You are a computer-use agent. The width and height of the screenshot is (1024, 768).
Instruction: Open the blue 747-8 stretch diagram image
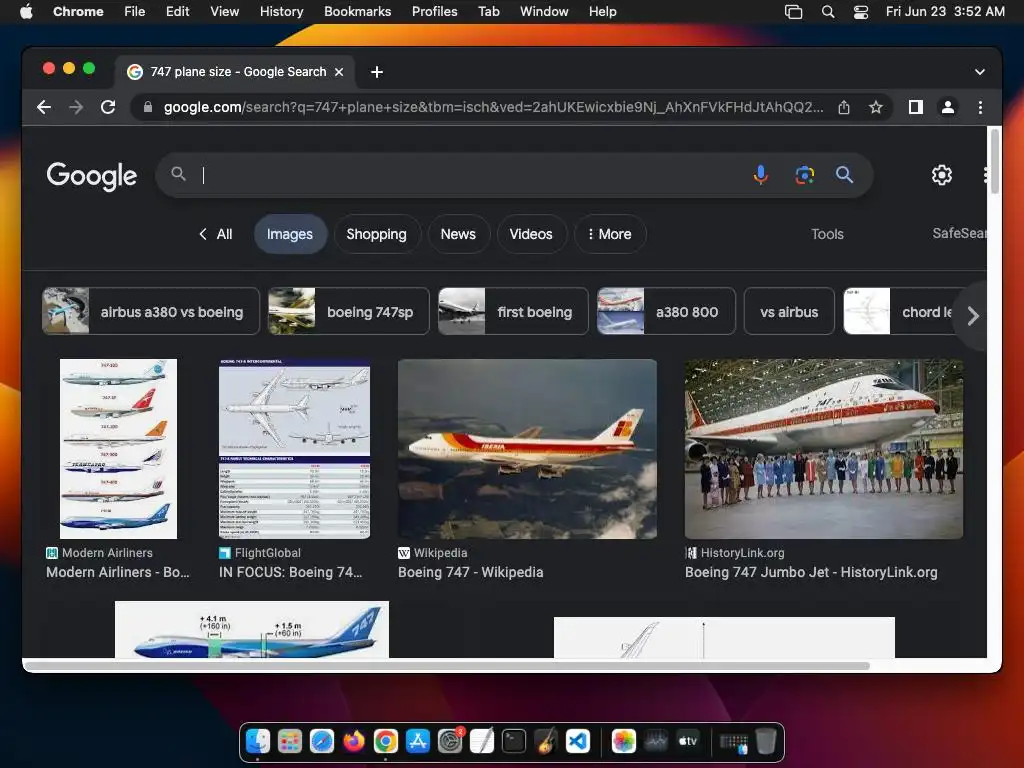click(251, 629)
